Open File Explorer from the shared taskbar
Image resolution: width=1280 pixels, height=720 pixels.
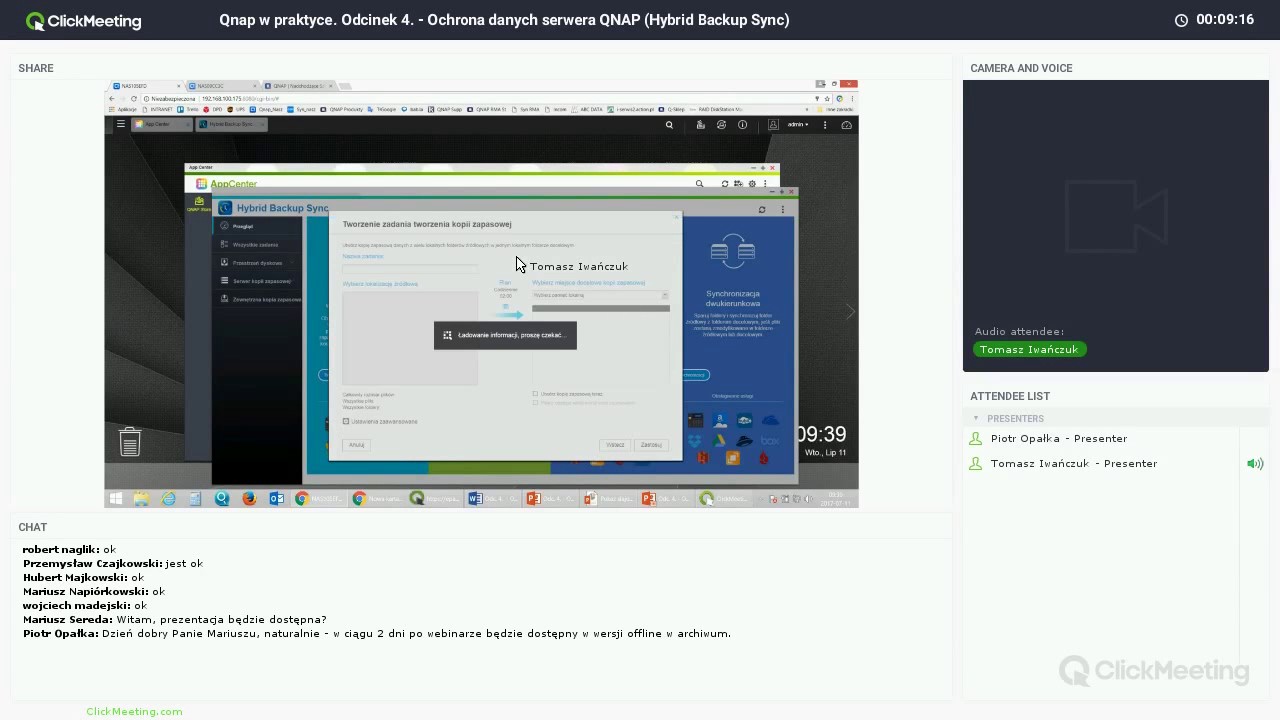[141, 498]
